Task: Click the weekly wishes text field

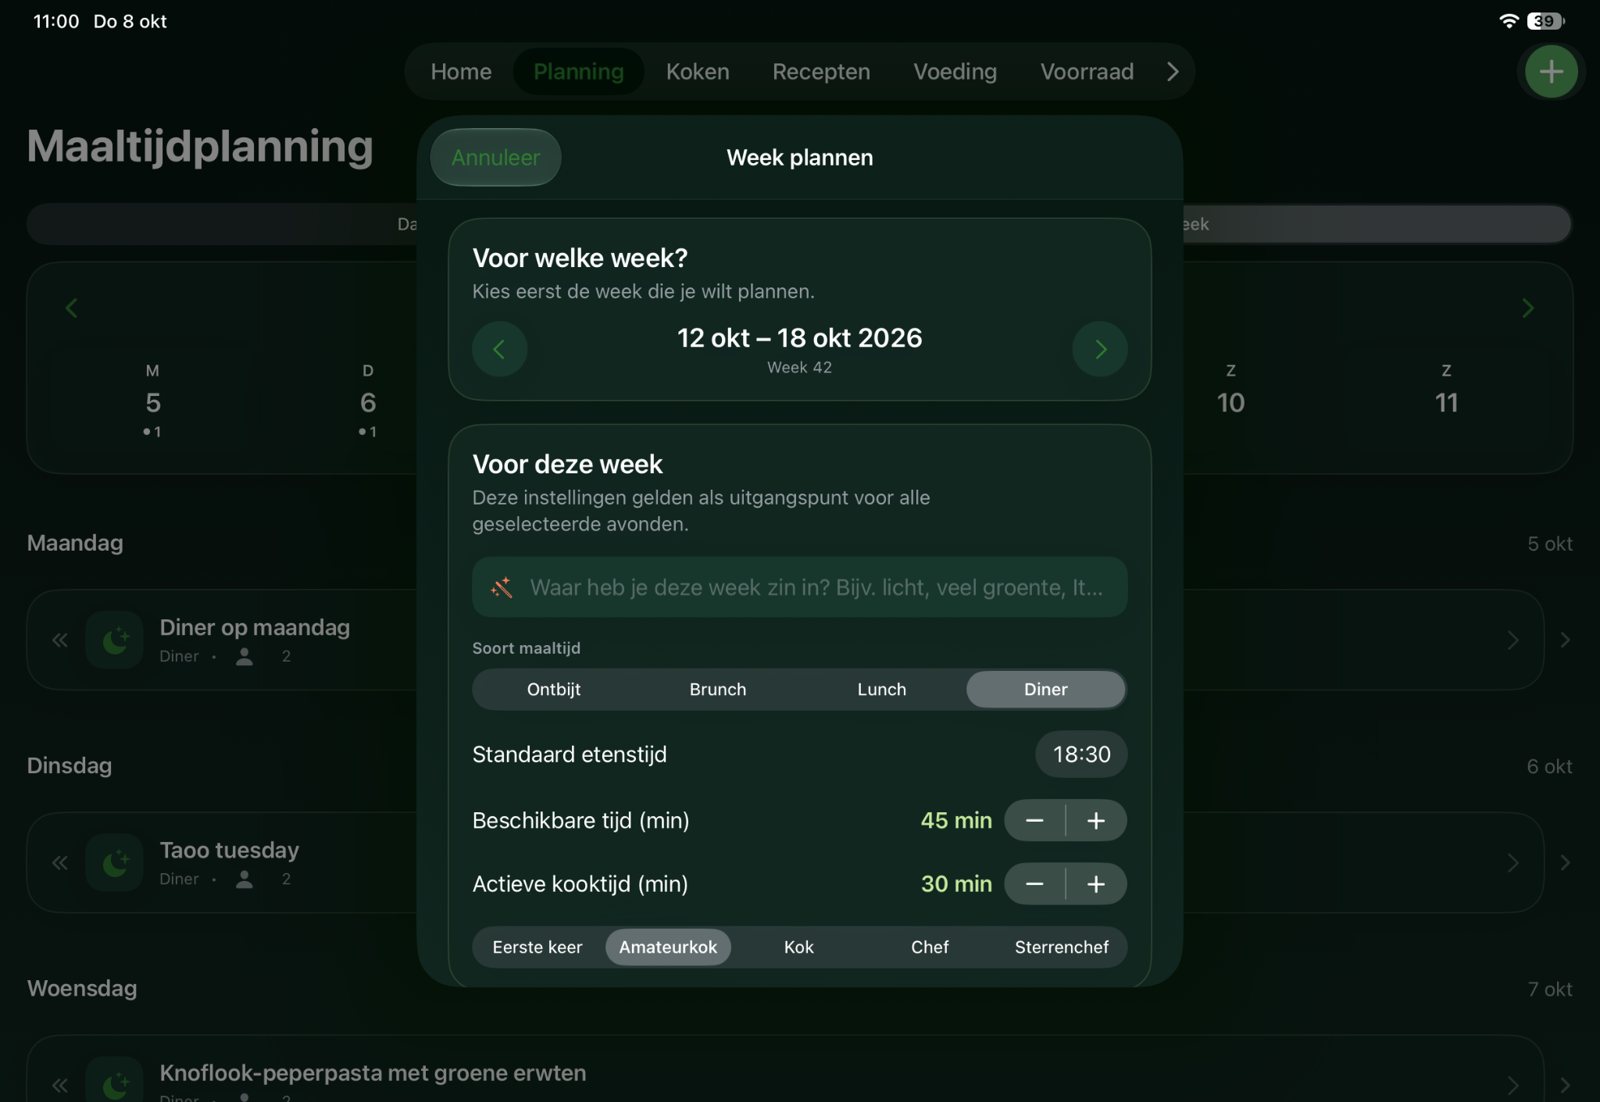Action: point(800,587)
